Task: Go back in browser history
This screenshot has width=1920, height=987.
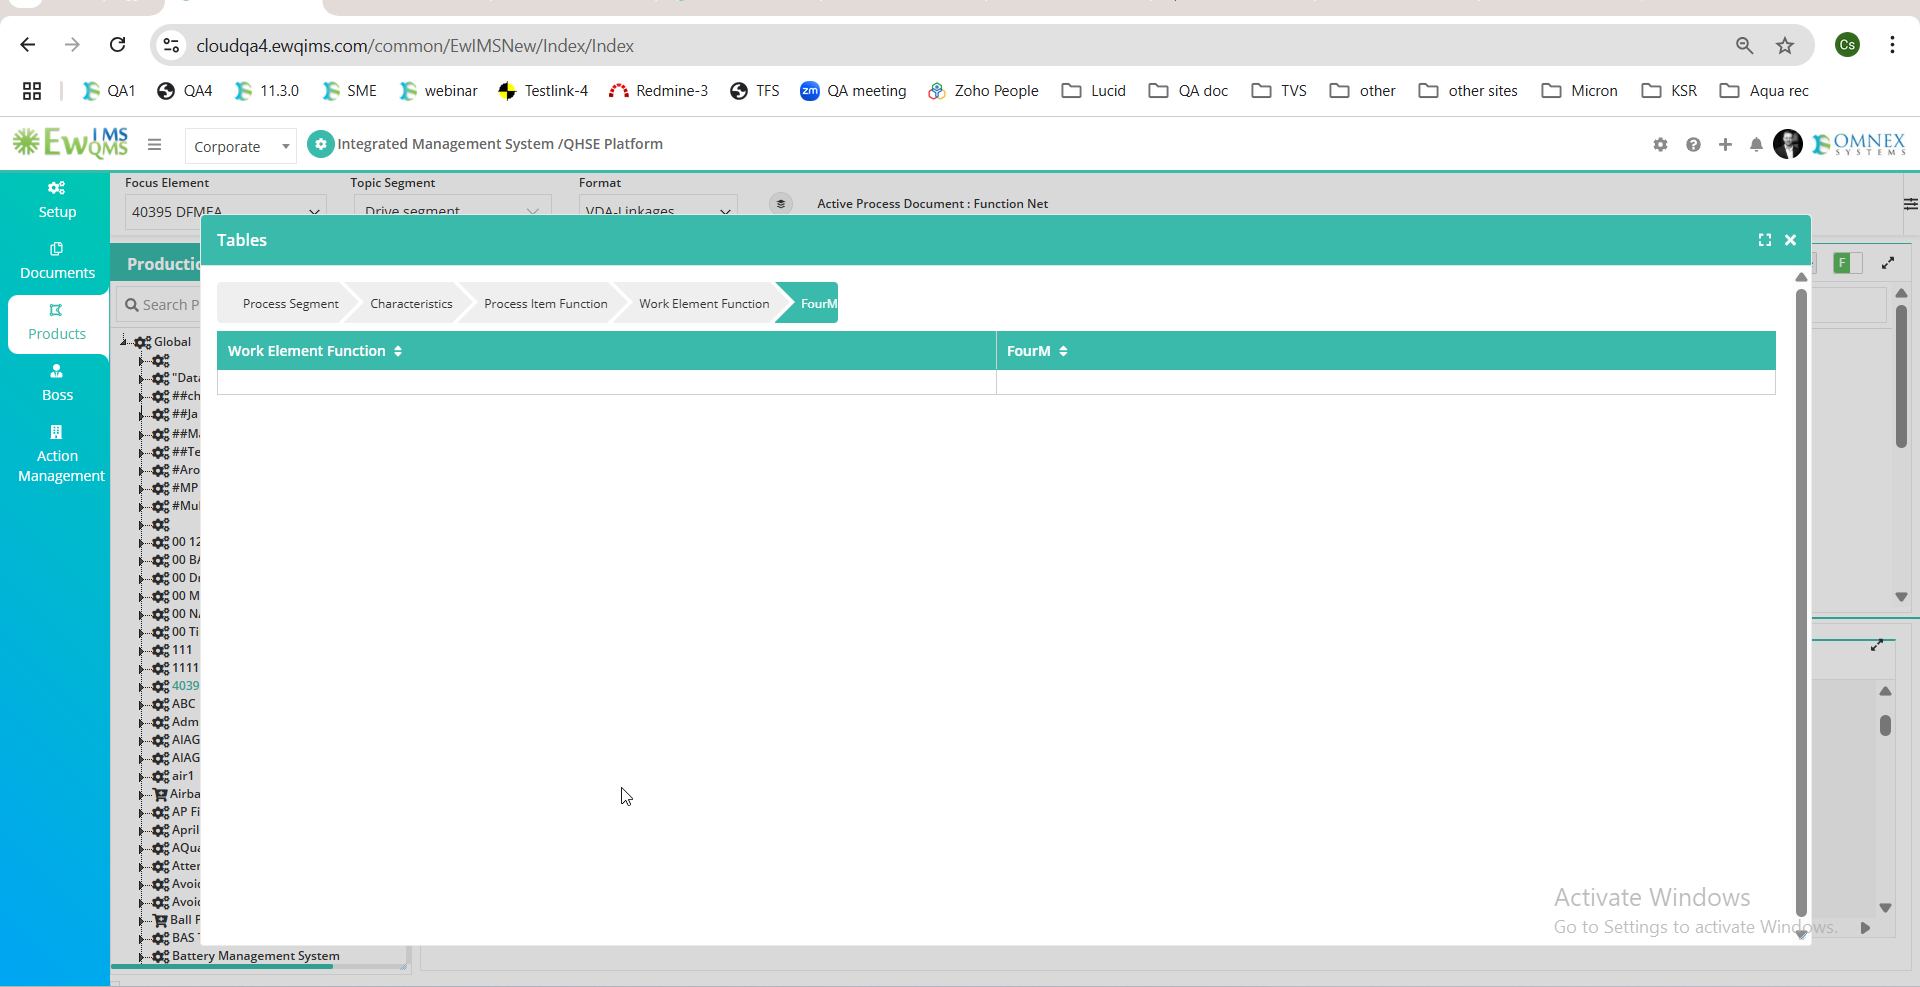Action: click(28, 45)
